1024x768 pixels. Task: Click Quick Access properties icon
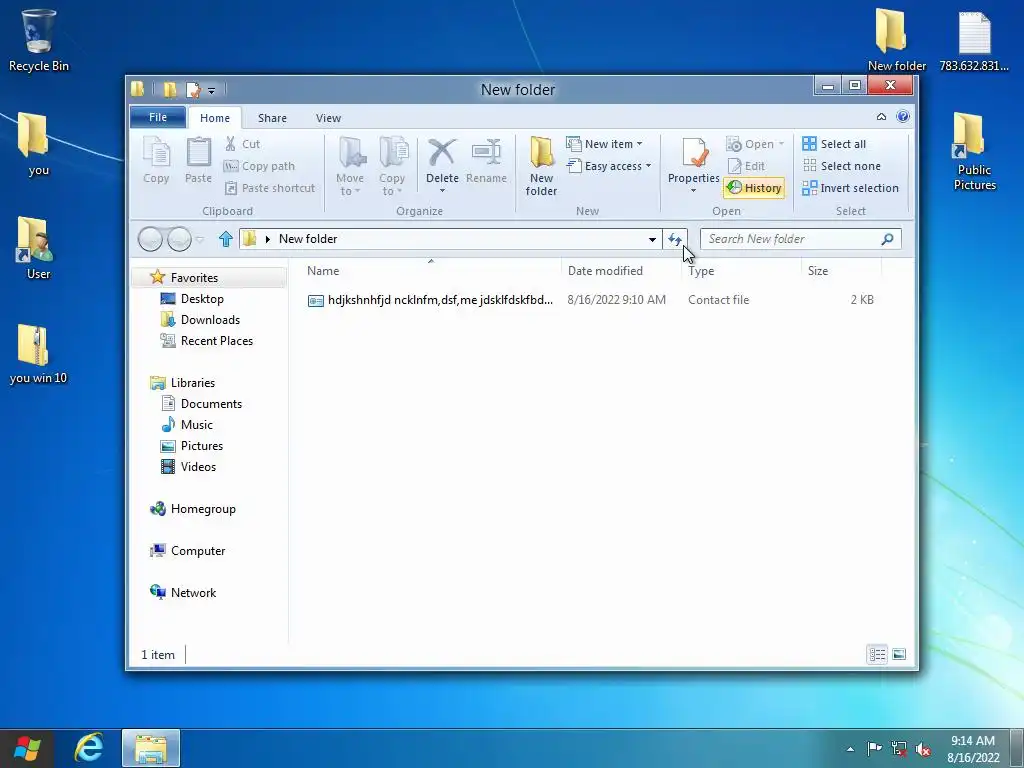pos(193,89)
